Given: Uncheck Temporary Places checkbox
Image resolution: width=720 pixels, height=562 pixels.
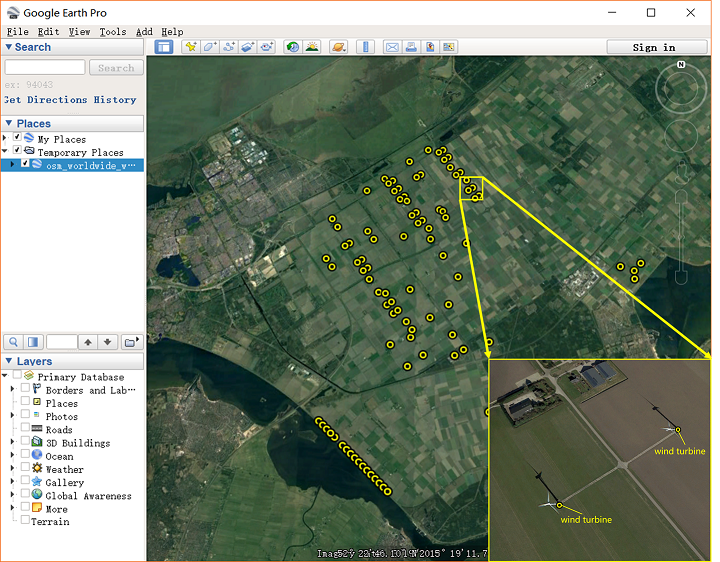Looking at the screenshot, I should (x=17, y=150).
